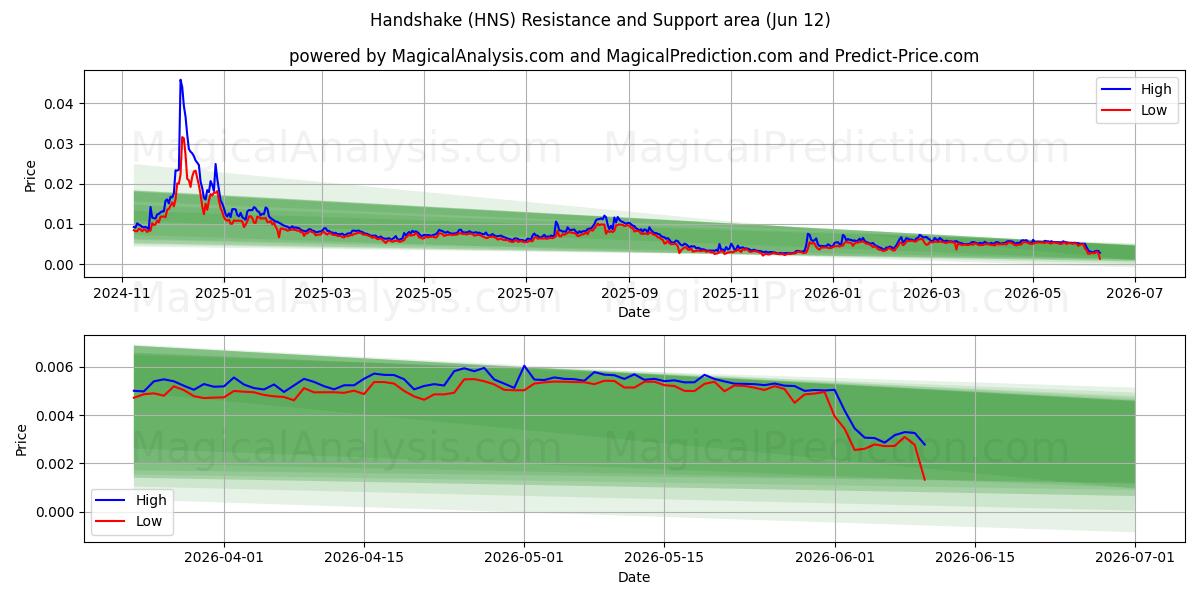Click the '2026-01' date tick label
The width and height of the screenshot is (1200, 600).
833,293
